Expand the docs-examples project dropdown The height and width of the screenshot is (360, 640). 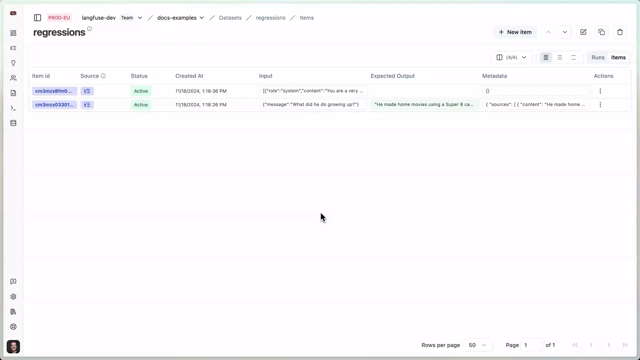click(x=180, y=18)
